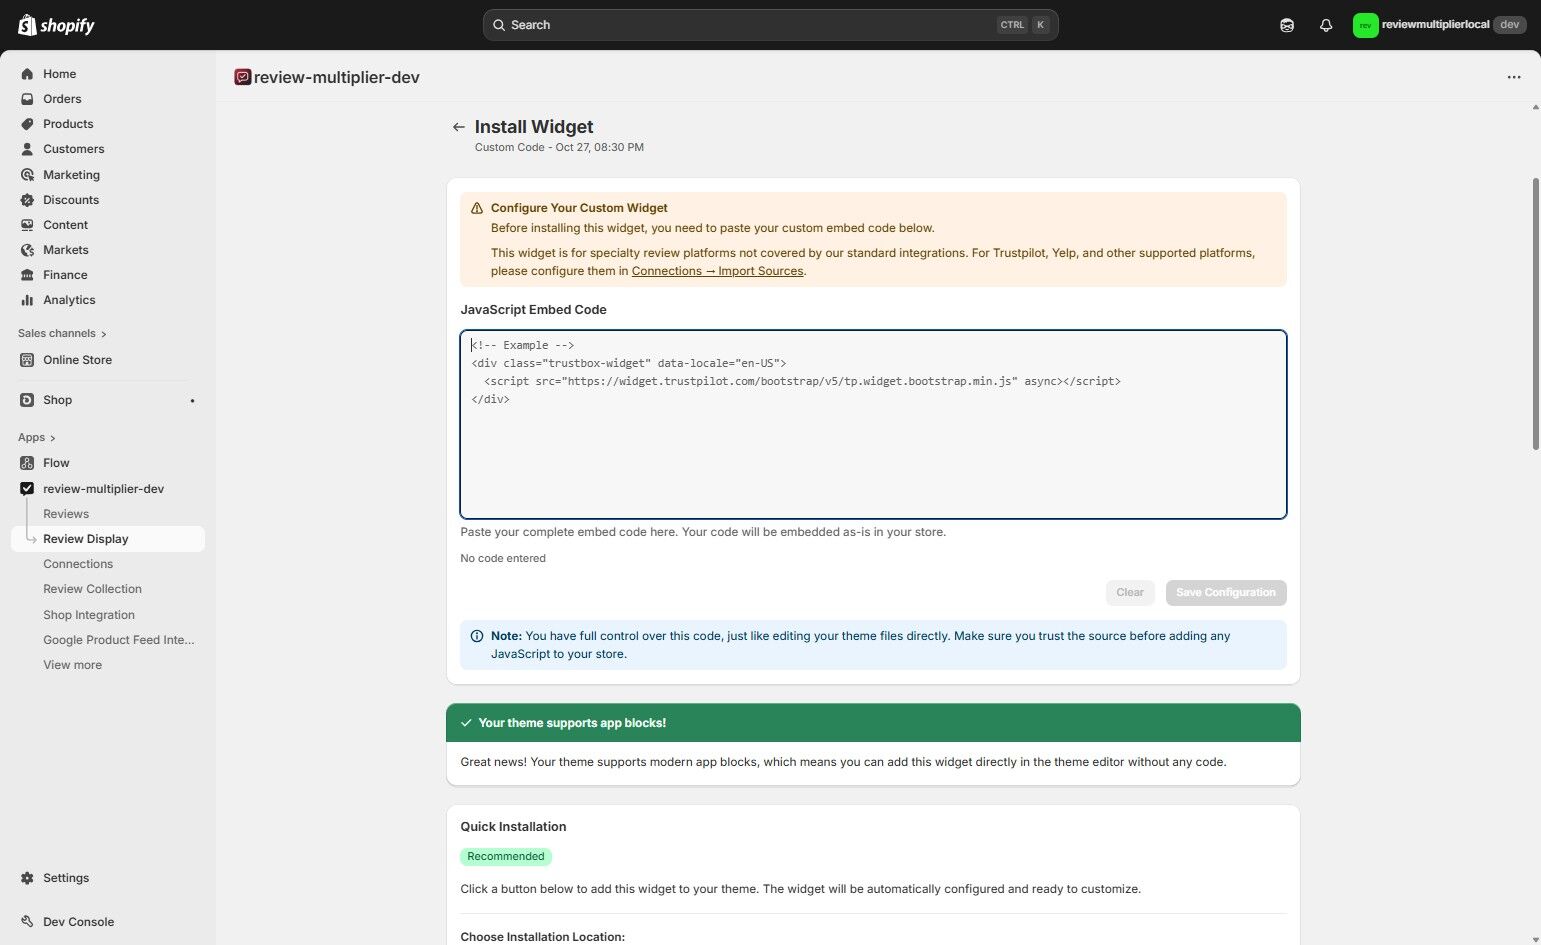Click the 'Quick Installation' heading
The image size is (1541, 945).
coord(513,827)
